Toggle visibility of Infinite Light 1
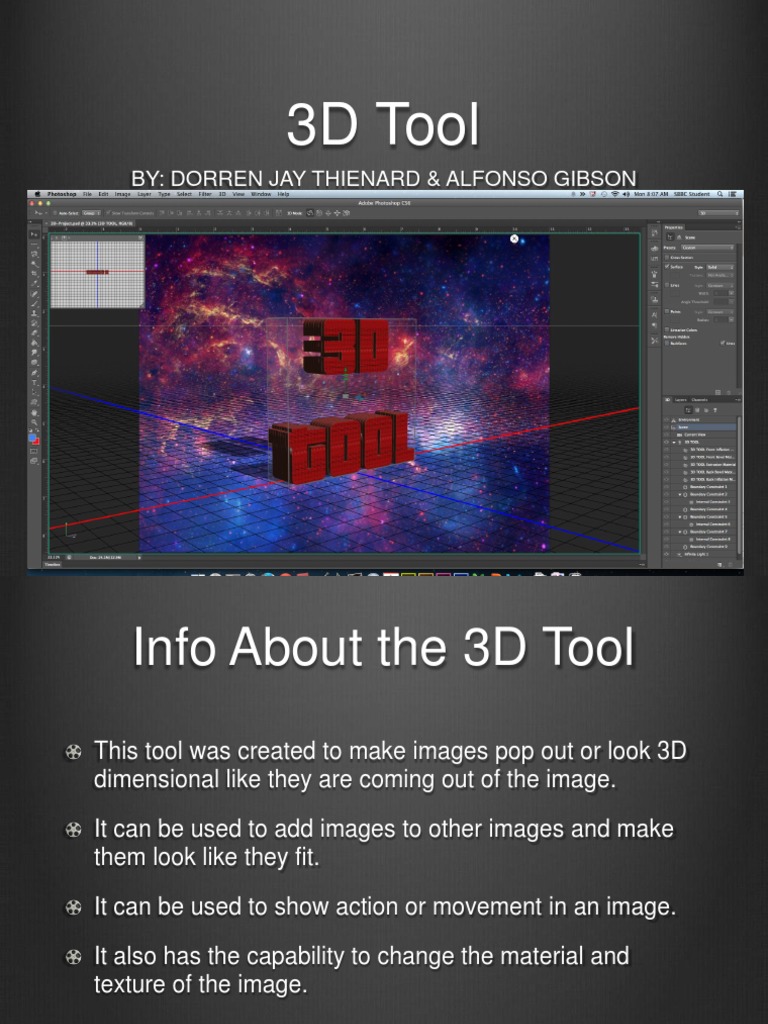This screenshot has height=1024, width=768. [x=666, y=554]
